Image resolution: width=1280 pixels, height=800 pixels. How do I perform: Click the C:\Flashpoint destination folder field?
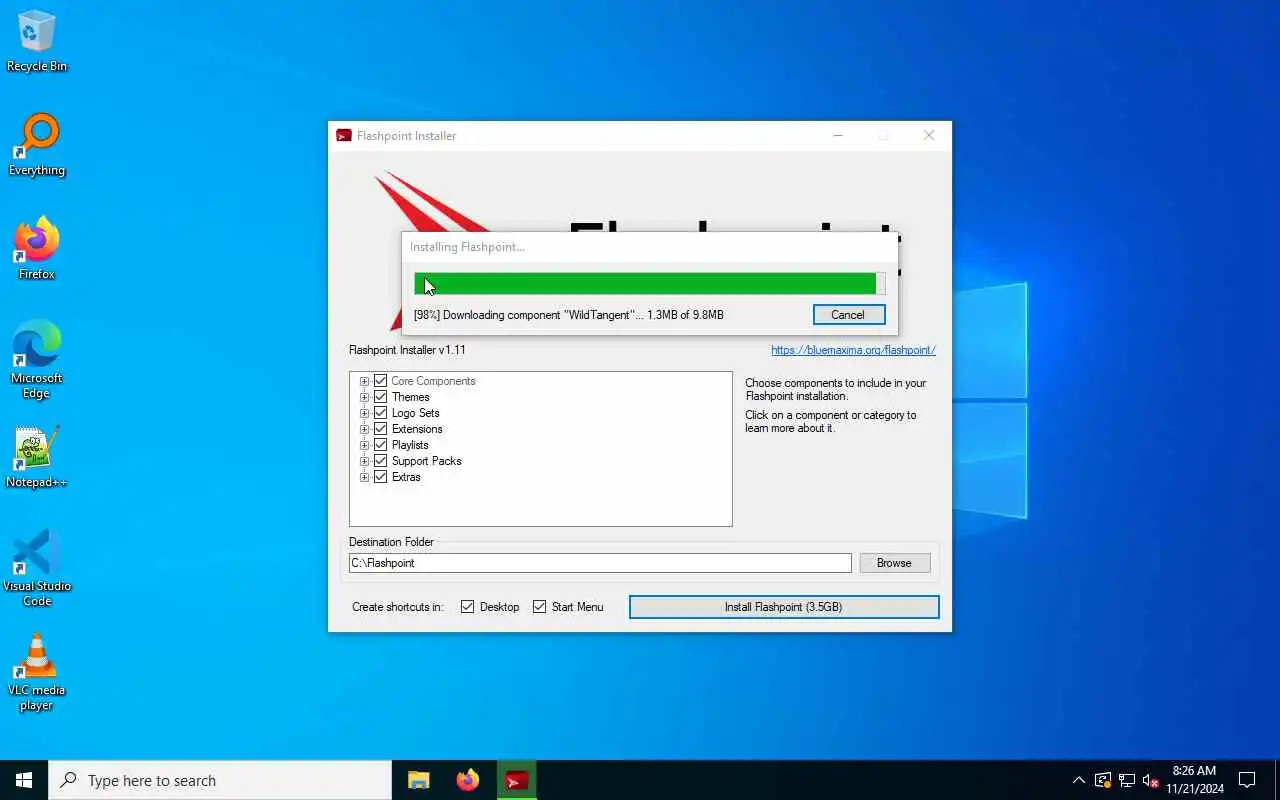coord(600,563)
